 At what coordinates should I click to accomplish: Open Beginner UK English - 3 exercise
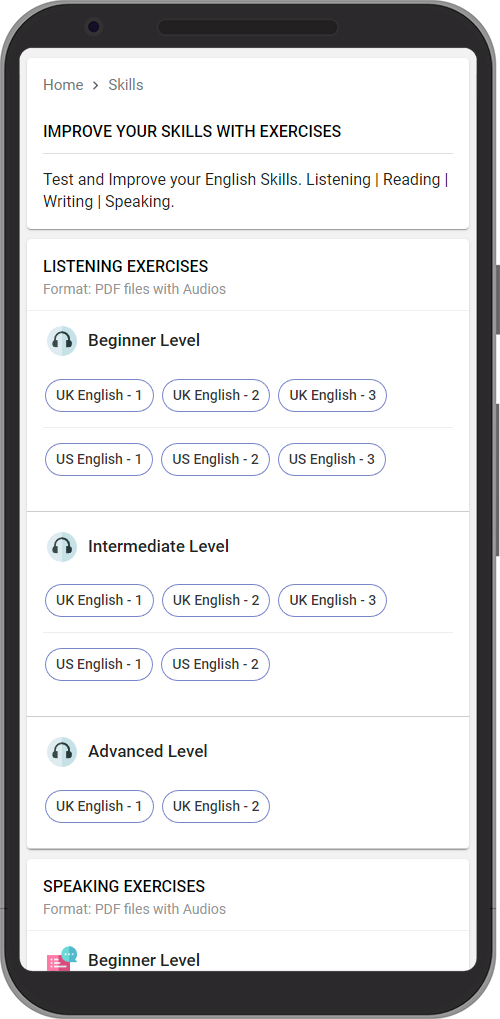click(x=332, y=395)
